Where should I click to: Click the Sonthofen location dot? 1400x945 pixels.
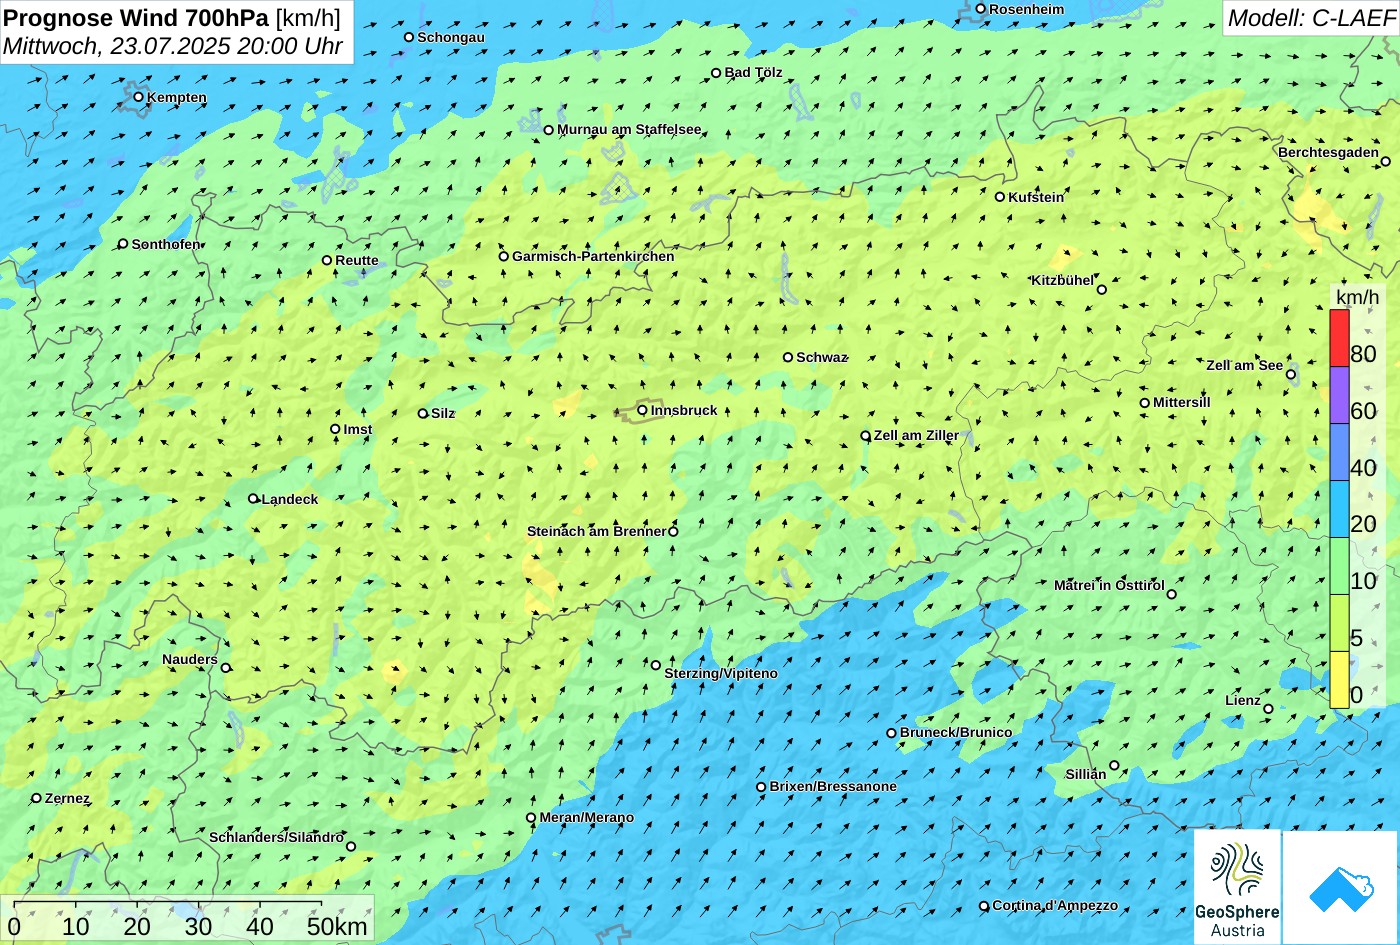point(124,244)
